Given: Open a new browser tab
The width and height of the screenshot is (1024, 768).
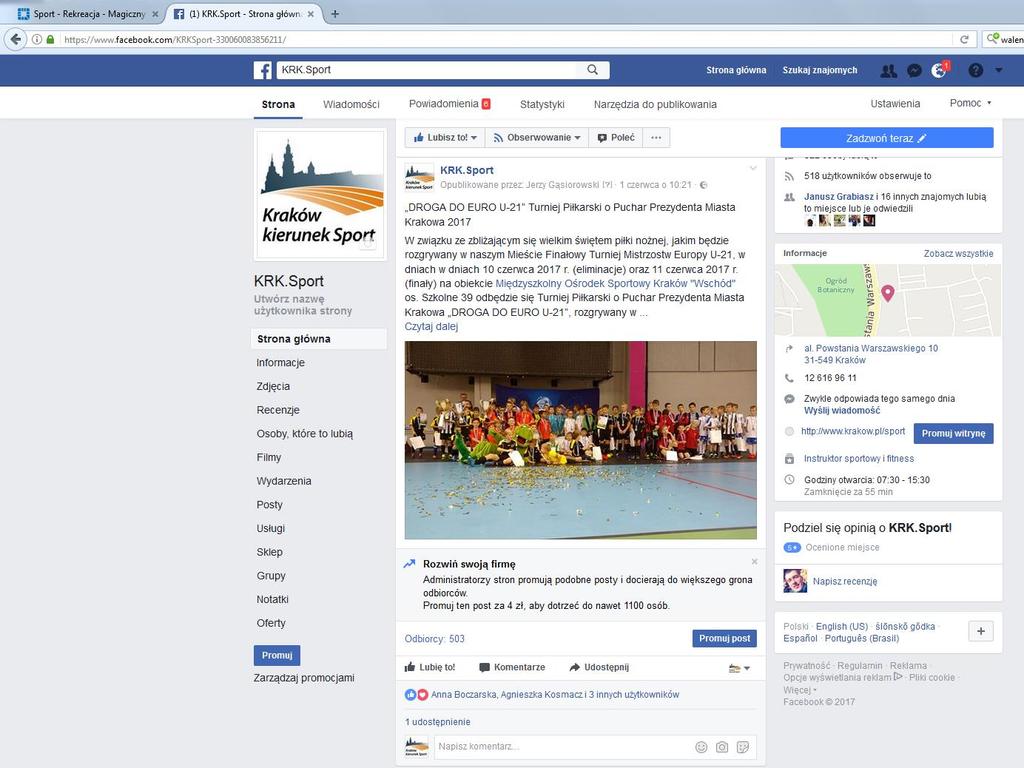Looking at the screenshot, I should coord(335,14).
